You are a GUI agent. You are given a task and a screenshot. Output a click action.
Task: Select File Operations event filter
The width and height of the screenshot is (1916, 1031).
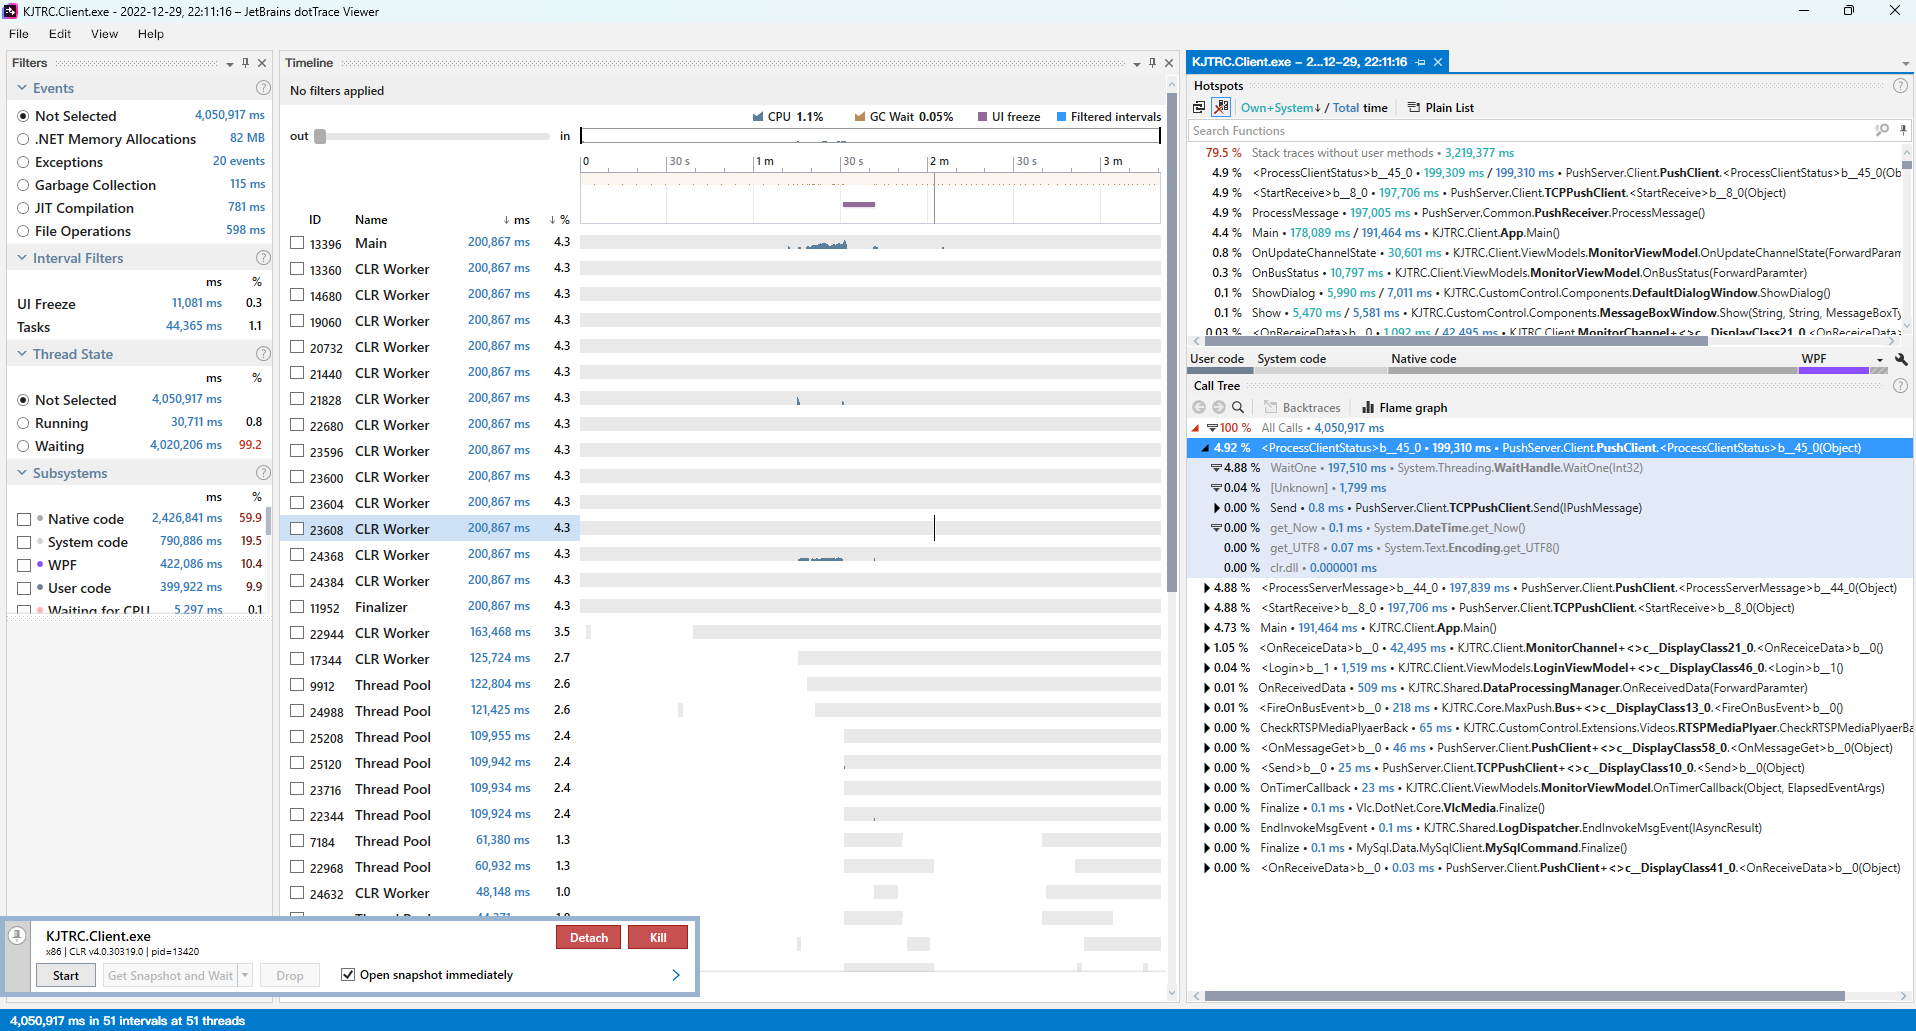click(23, 231)
